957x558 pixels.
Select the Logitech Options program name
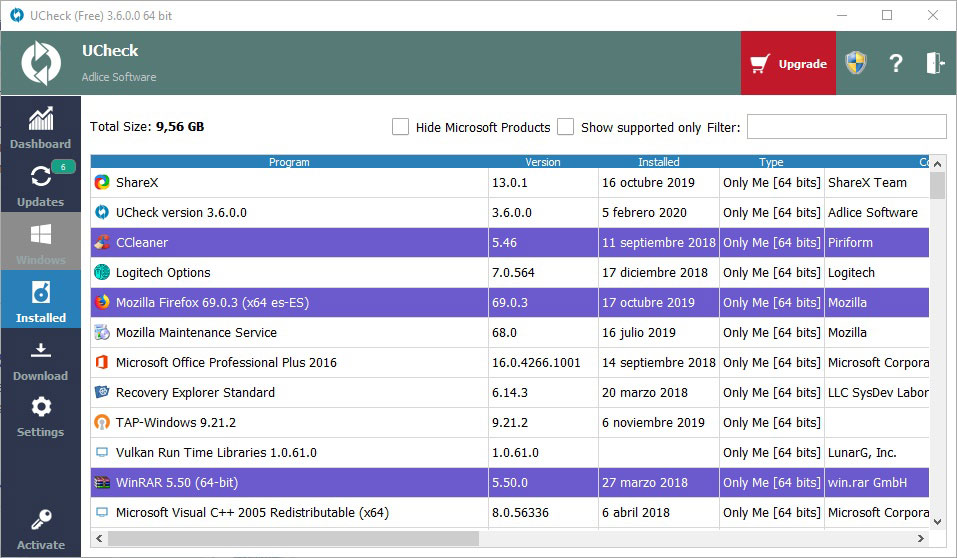[x=163, y=272]
